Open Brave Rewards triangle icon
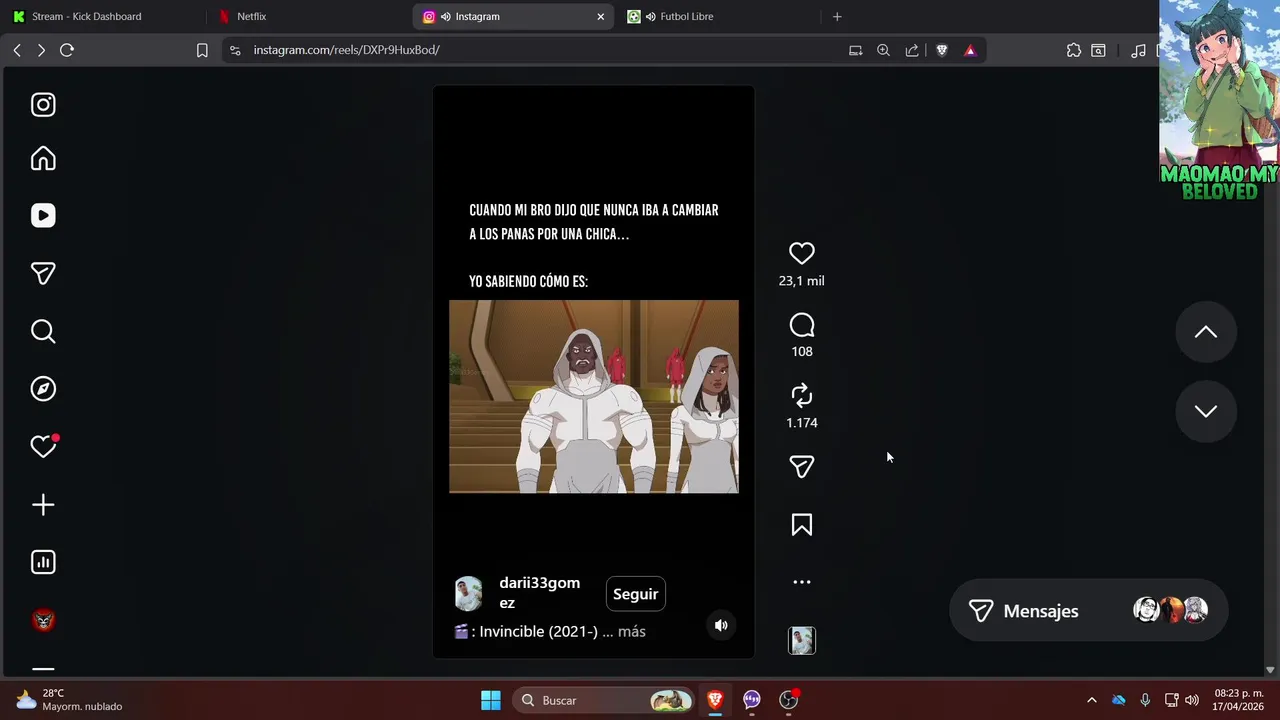The image size is (1280, 720). 970,50
